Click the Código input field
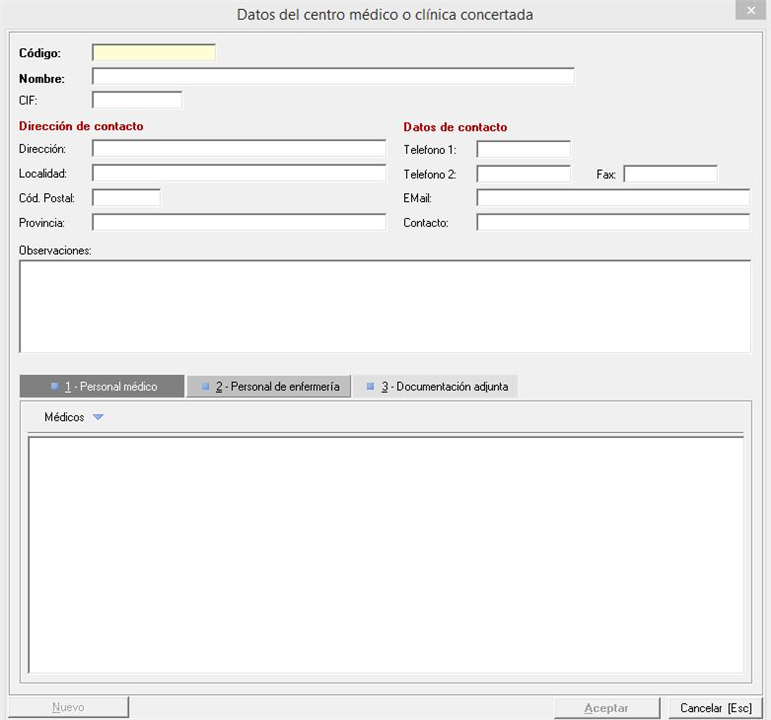The height and width of the screenshot is (720, 771). (x=153, y=53)
